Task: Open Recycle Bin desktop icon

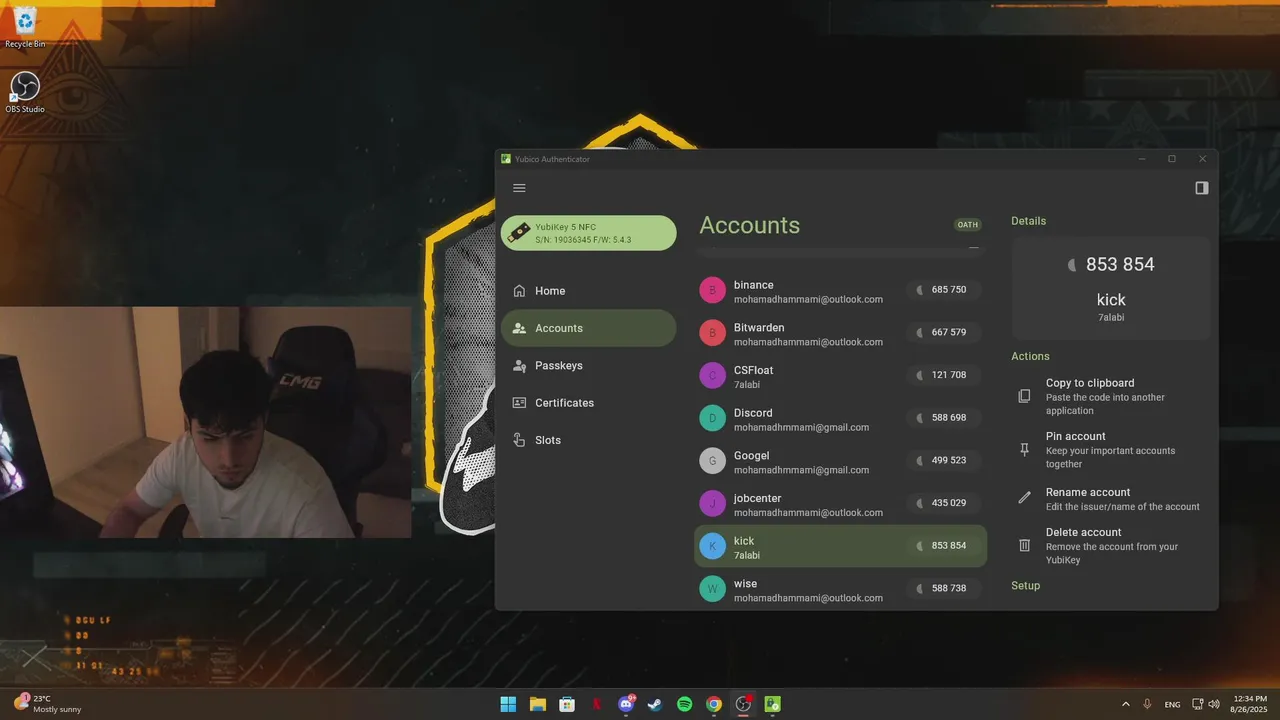Action: [x=25, y=27]
